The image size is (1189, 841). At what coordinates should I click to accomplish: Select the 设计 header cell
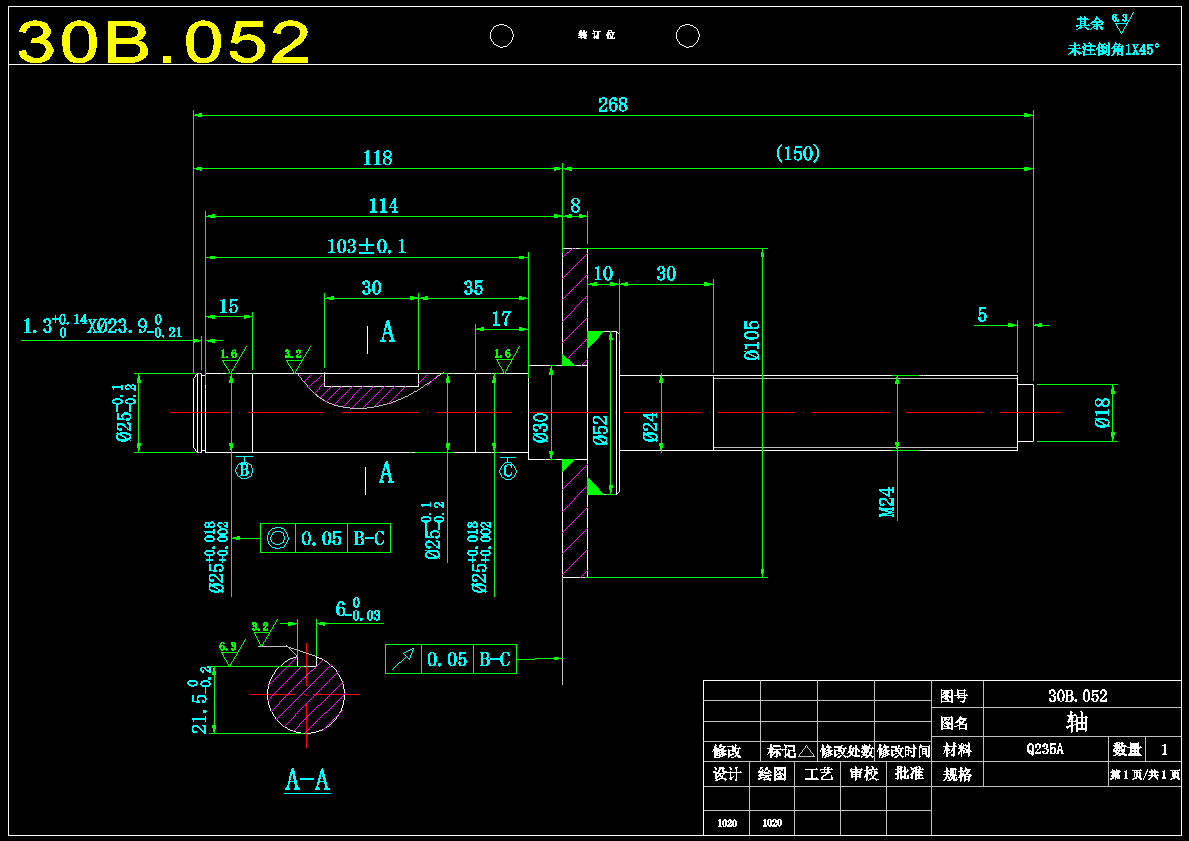click(x=726, y=774)
